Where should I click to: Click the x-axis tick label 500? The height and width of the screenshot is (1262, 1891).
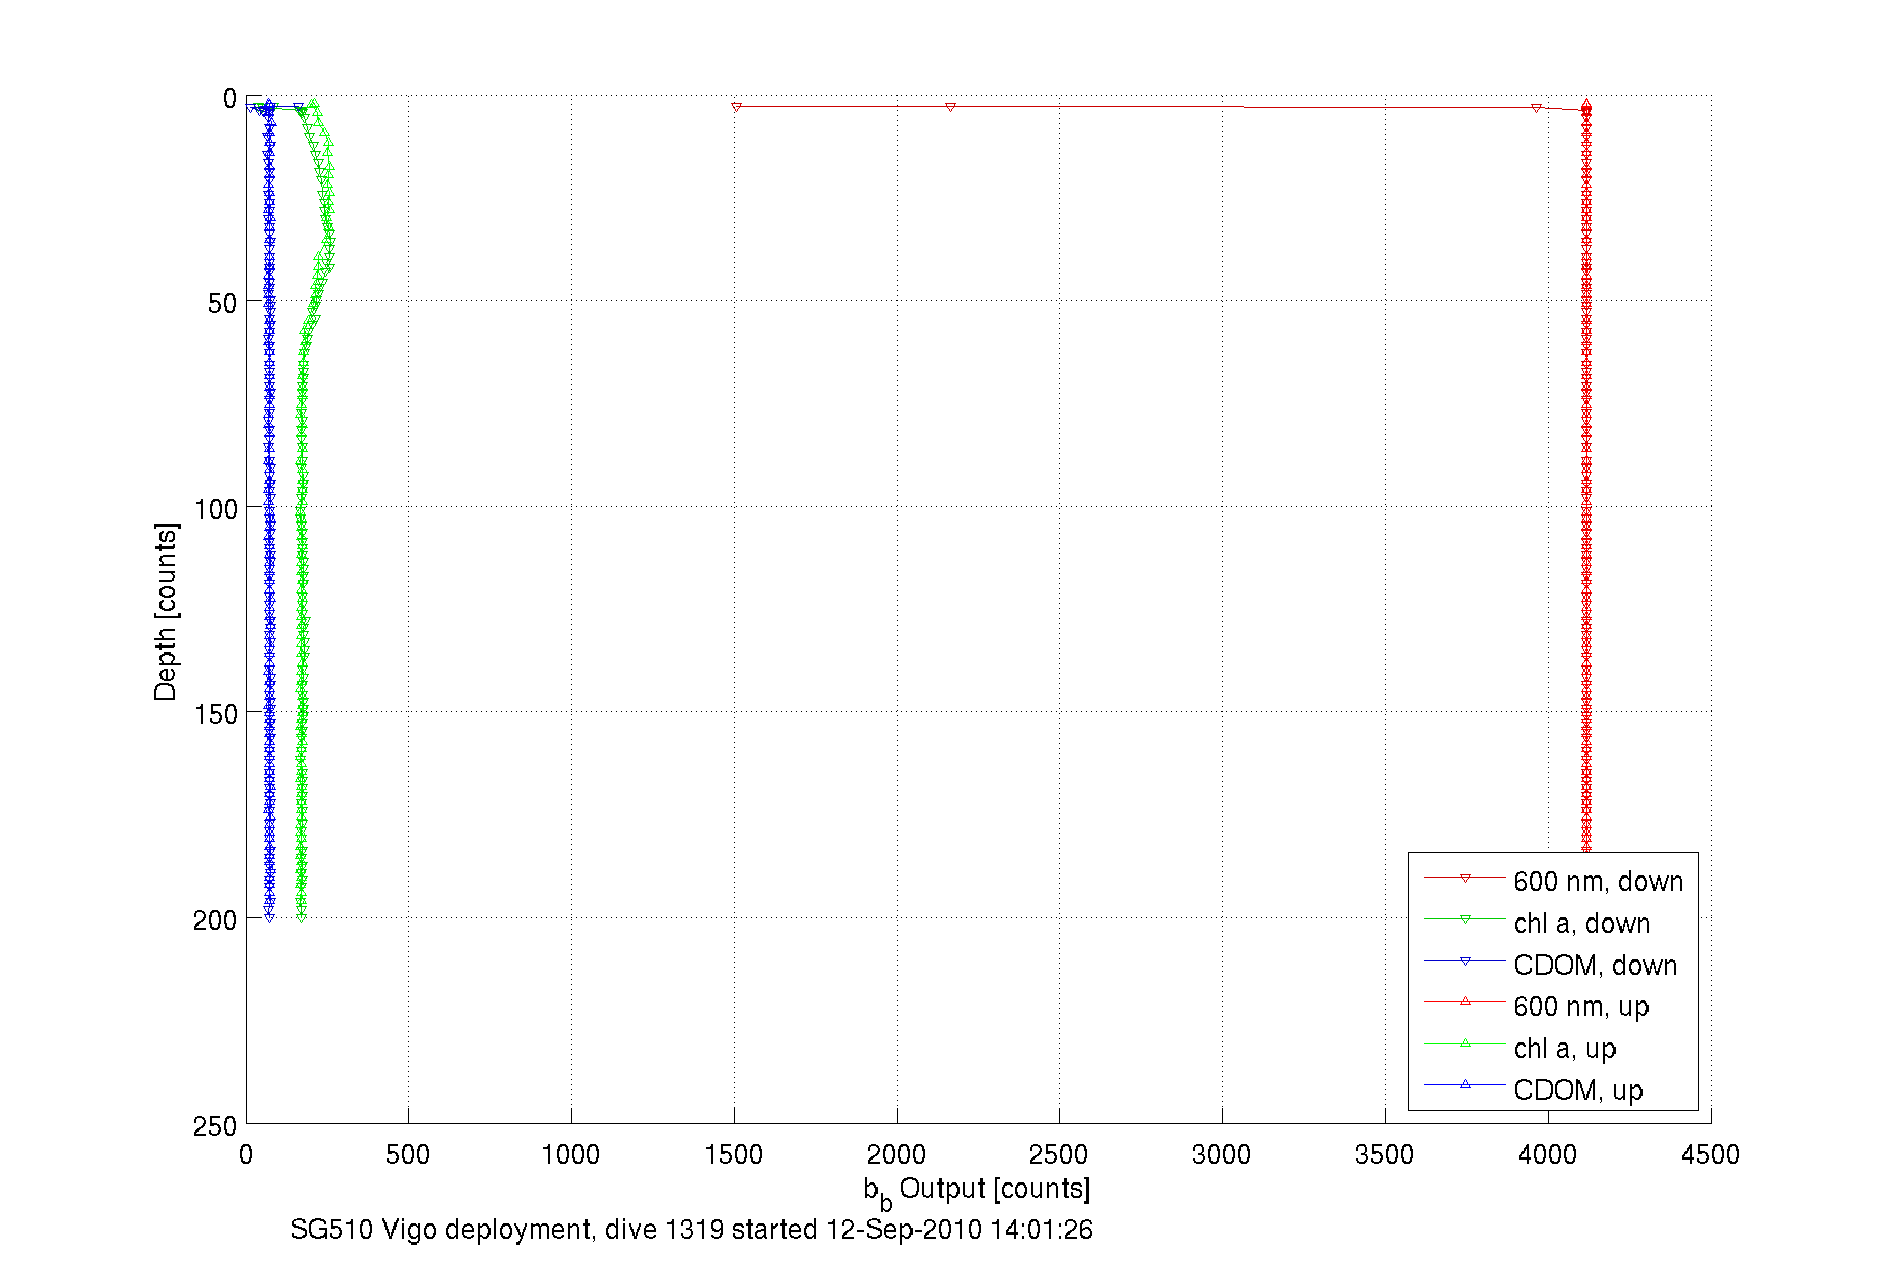click(408, 1155)
